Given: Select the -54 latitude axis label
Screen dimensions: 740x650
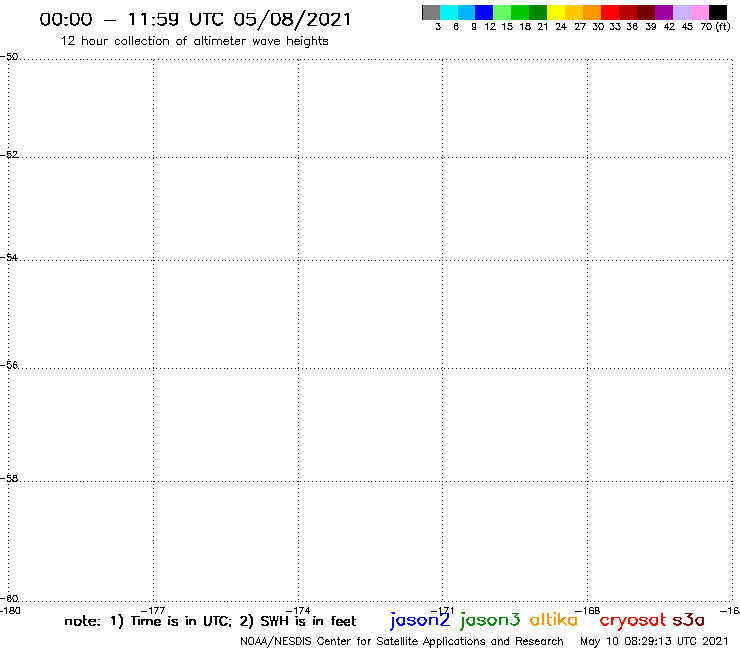Looking at the screenshot, I should coord(9,258).
